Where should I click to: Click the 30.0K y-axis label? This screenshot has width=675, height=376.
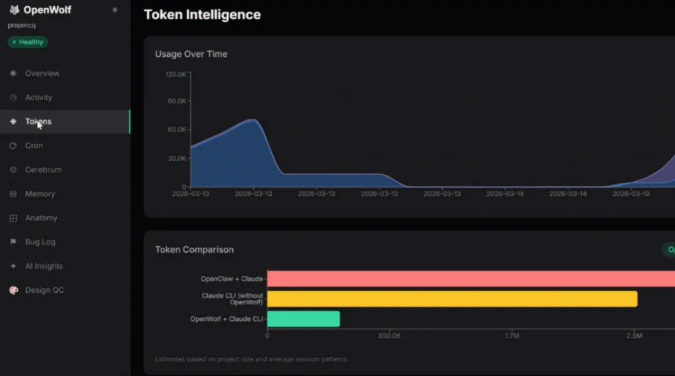click(177, 158)
